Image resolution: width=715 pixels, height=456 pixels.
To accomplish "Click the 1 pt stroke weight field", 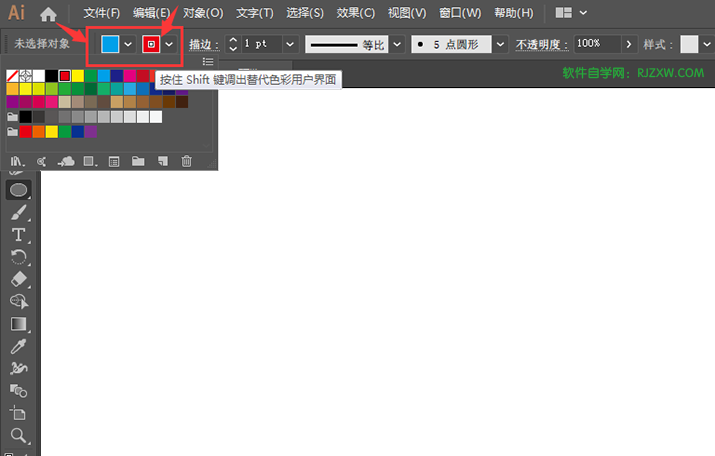I will [262, 44].
